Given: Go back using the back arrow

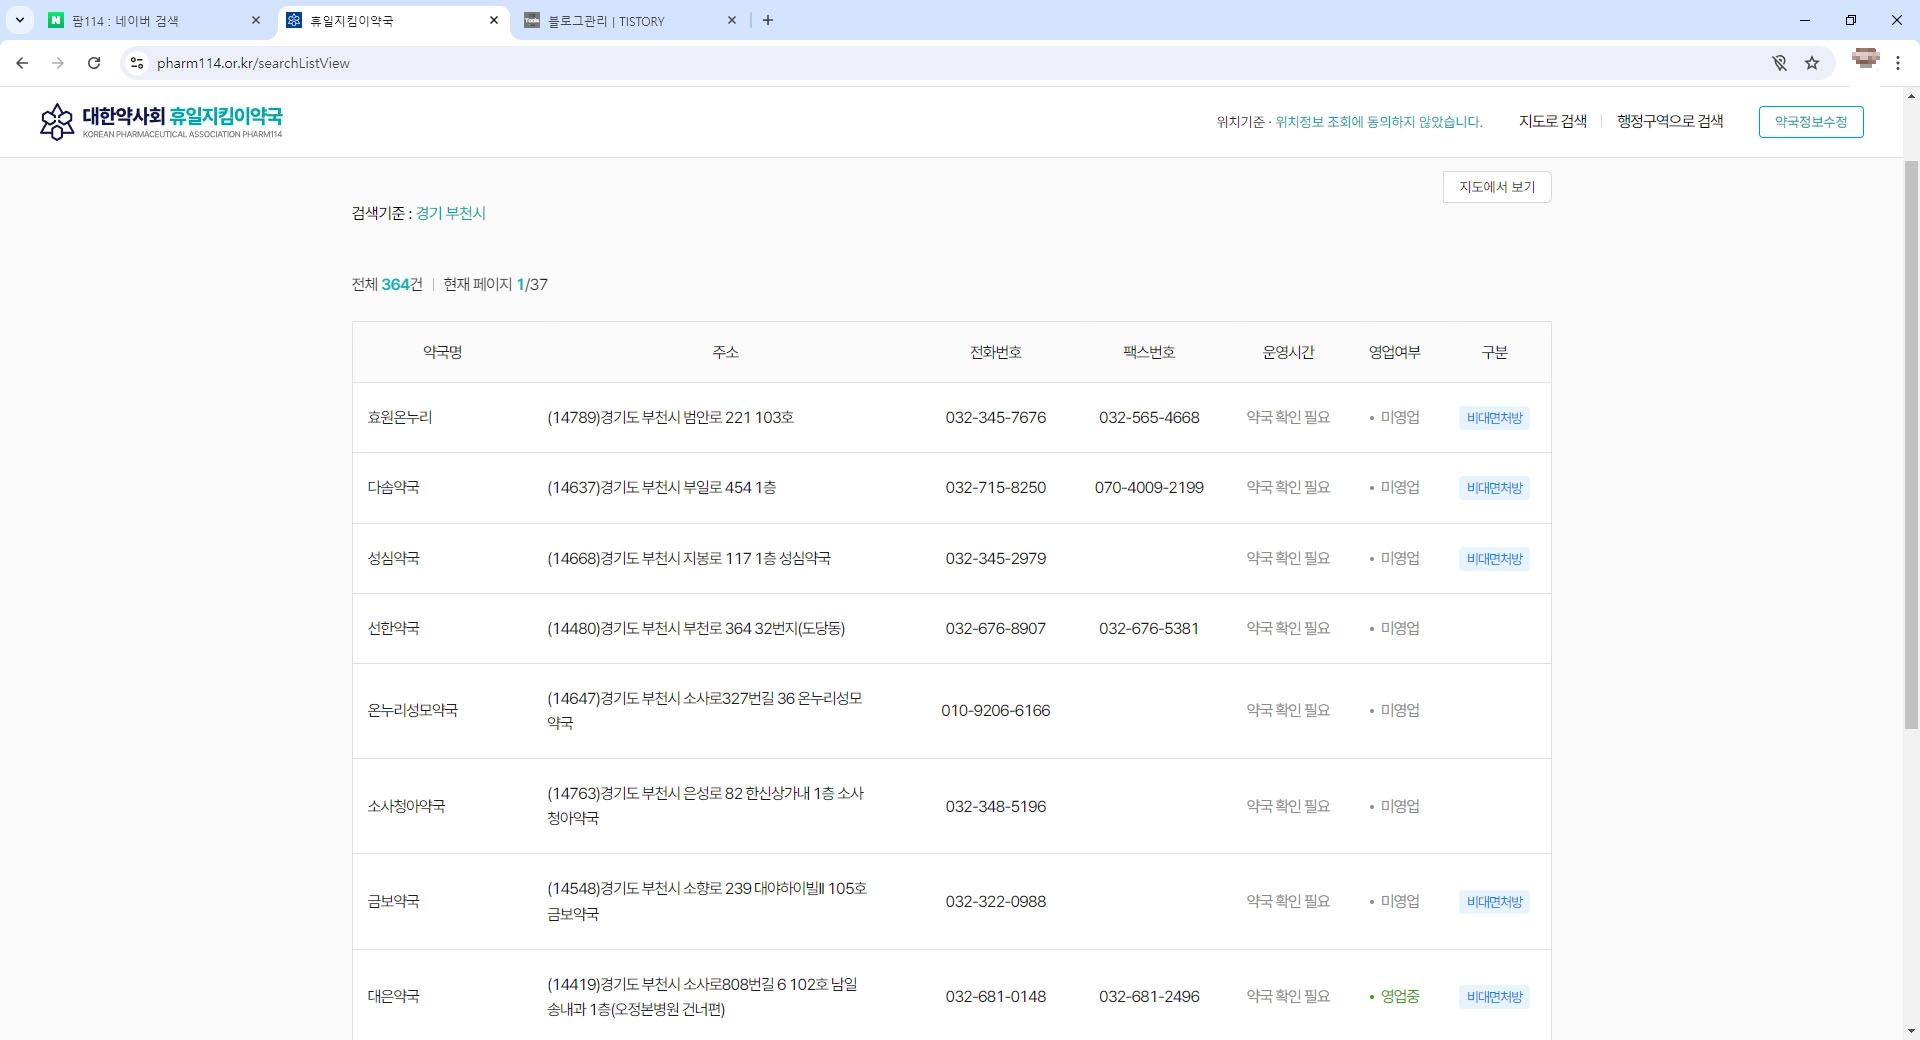Looking at the screenshot, I should (22, 62).
